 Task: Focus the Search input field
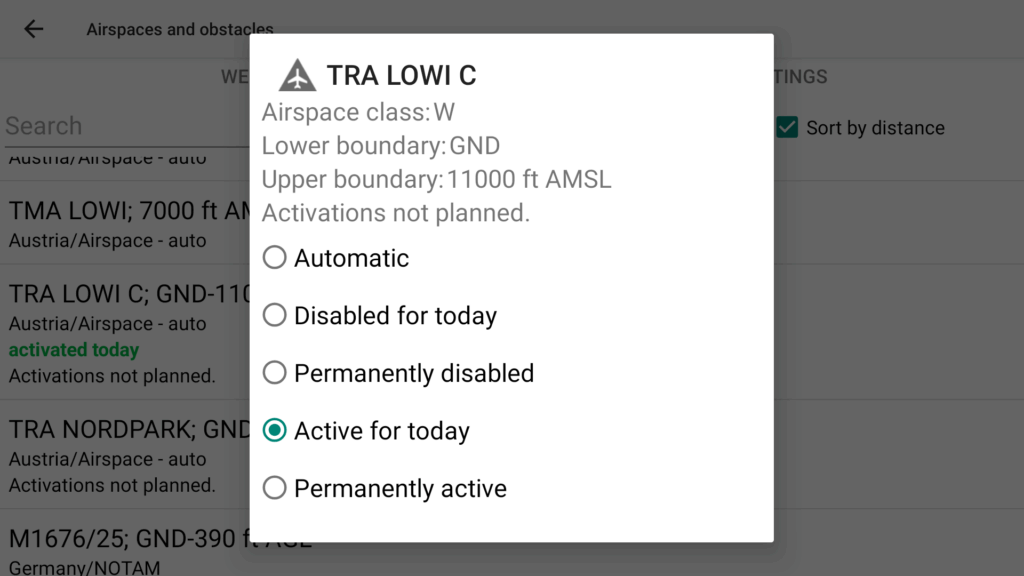pyautogui.click(x=127, y=126)
